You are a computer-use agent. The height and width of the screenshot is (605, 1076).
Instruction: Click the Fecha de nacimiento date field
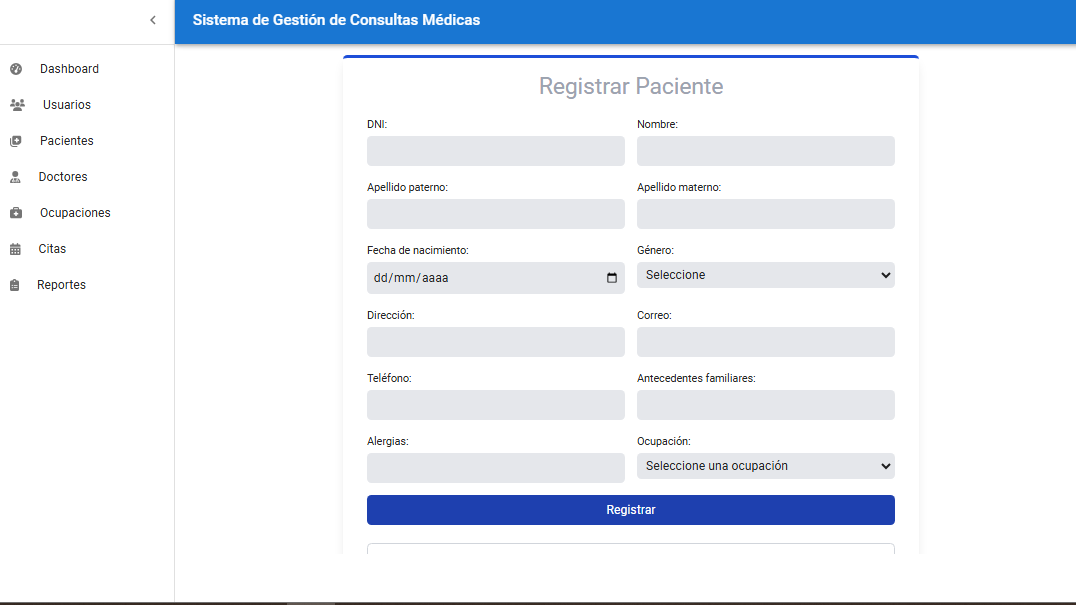point(495,278)
